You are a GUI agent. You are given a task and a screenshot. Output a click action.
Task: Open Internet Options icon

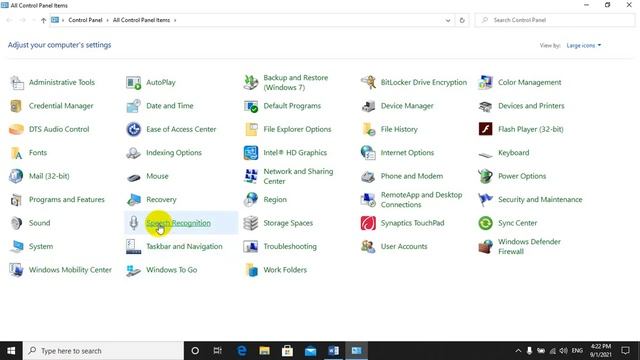(x=368, y=153)
